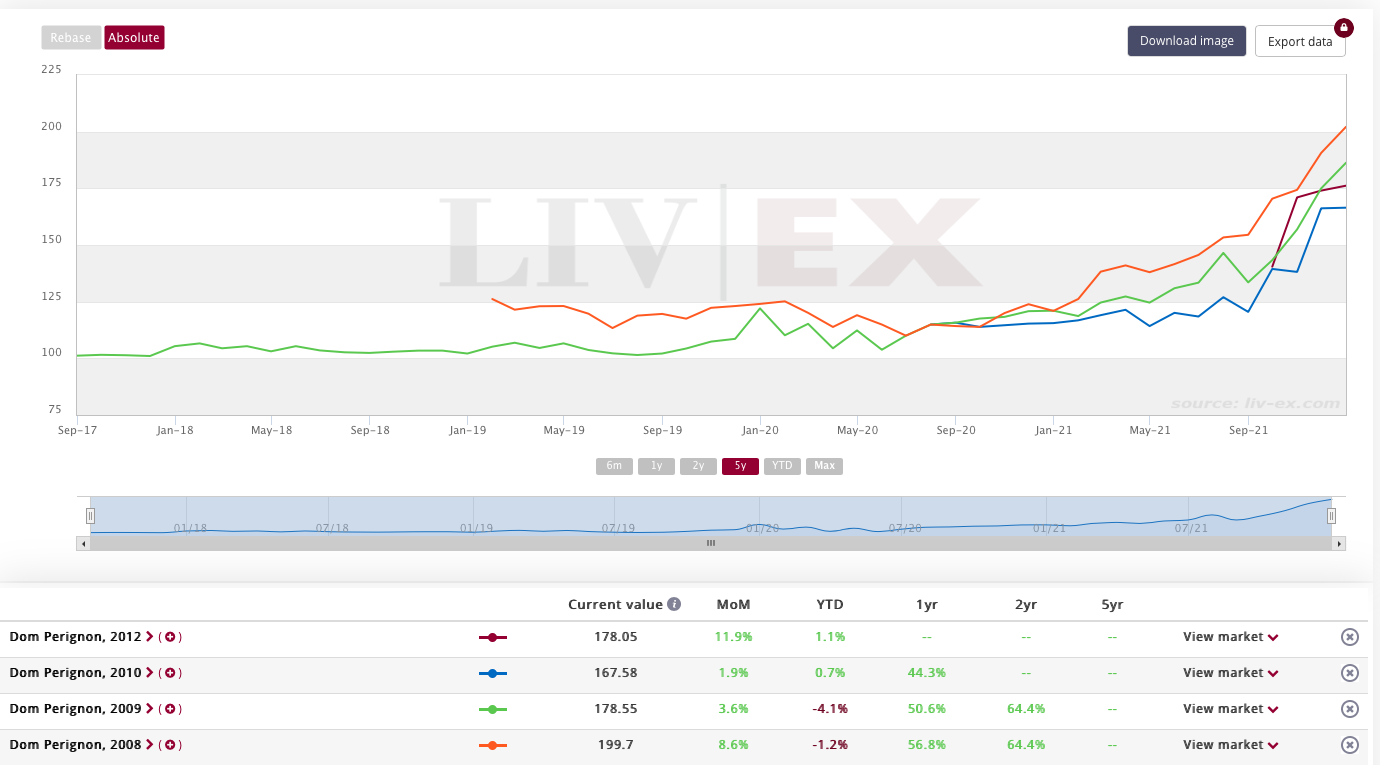Switch chart to Rebase mode
The width and height of the screenshot is (1380, 765).
tap(71, 38)
